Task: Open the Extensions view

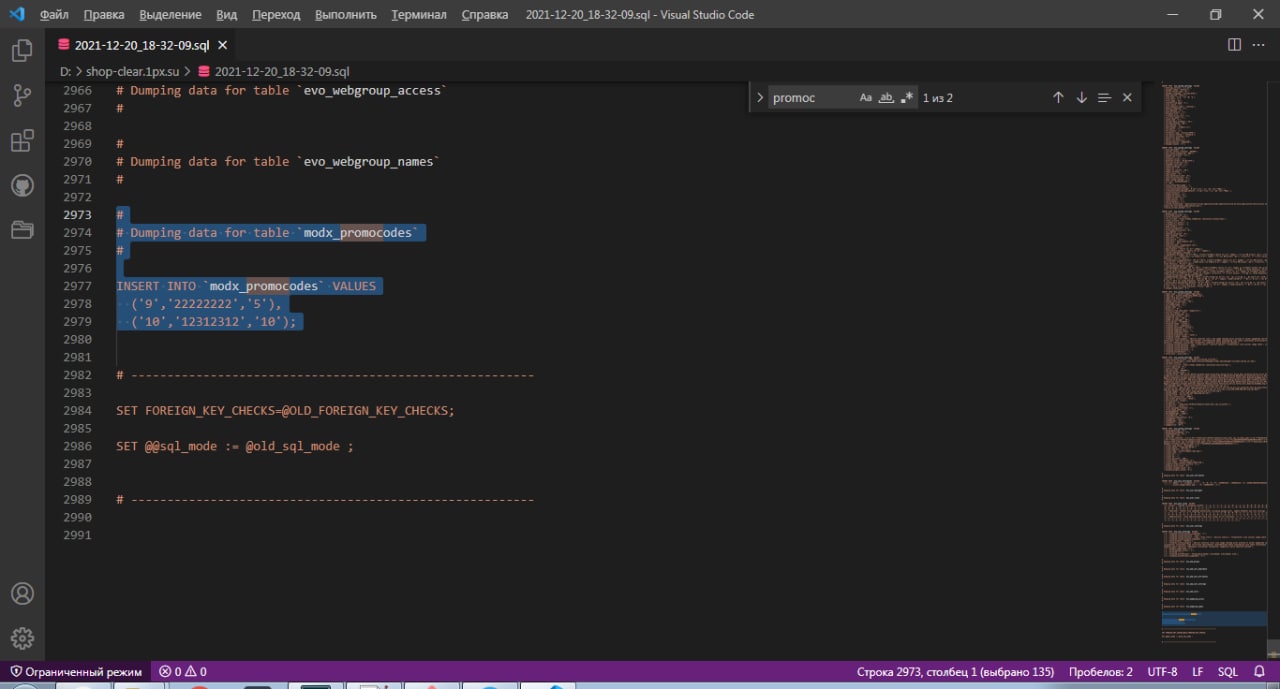Action: pyautogui.click(x=22, y=141)
